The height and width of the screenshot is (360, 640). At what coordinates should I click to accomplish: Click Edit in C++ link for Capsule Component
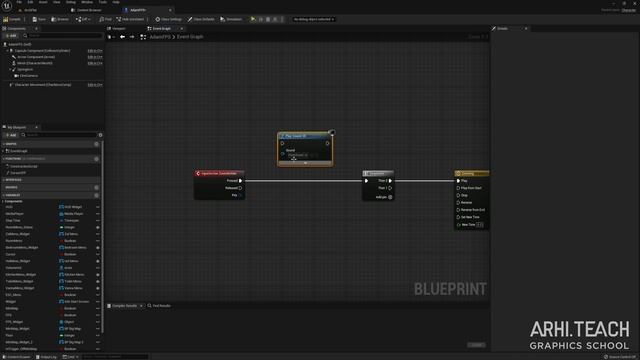pyautogui.click(x=95, y=51)
